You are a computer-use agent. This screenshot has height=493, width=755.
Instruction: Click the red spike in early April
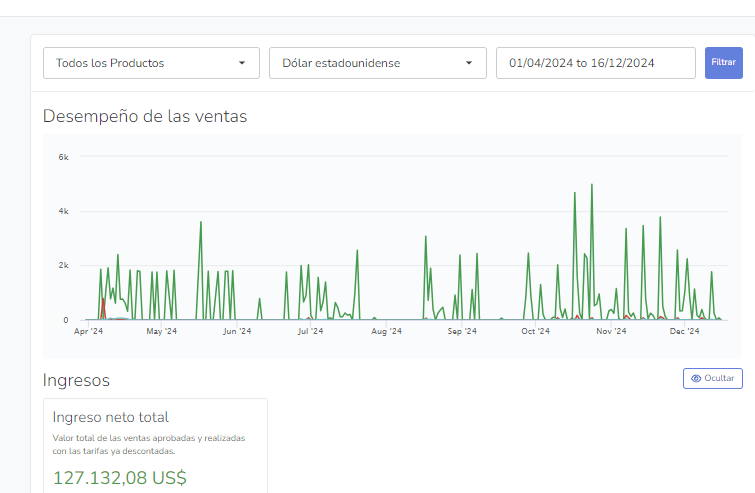(103, 301)
